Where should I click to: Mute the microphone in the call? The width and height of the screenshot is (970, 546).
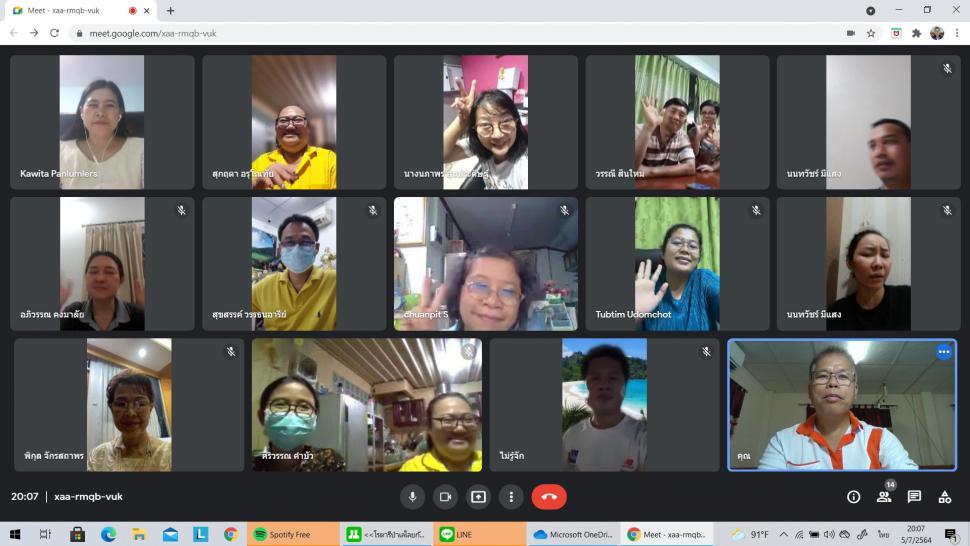(412, 497)
